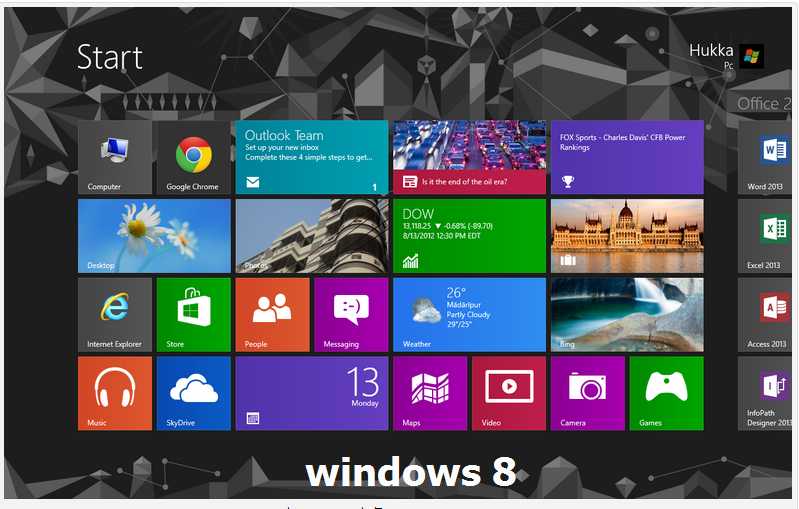Click the Start heading text
The height and width of the screenshot is (509, 799).
110,57
